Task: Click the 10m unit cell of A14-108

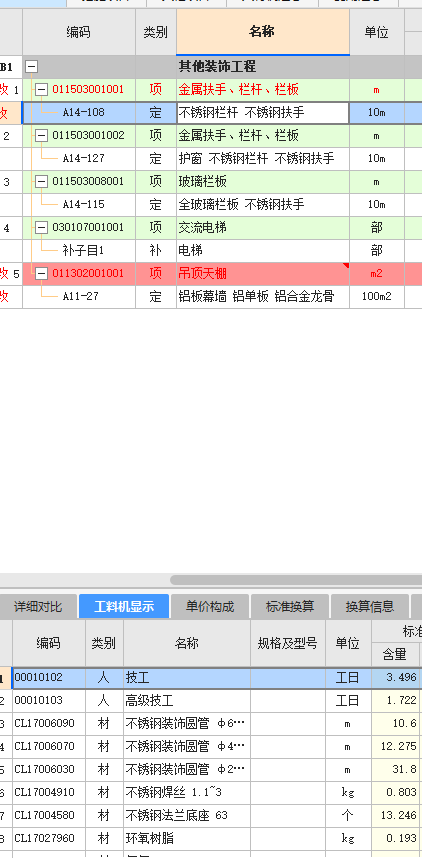Action: 377,113
